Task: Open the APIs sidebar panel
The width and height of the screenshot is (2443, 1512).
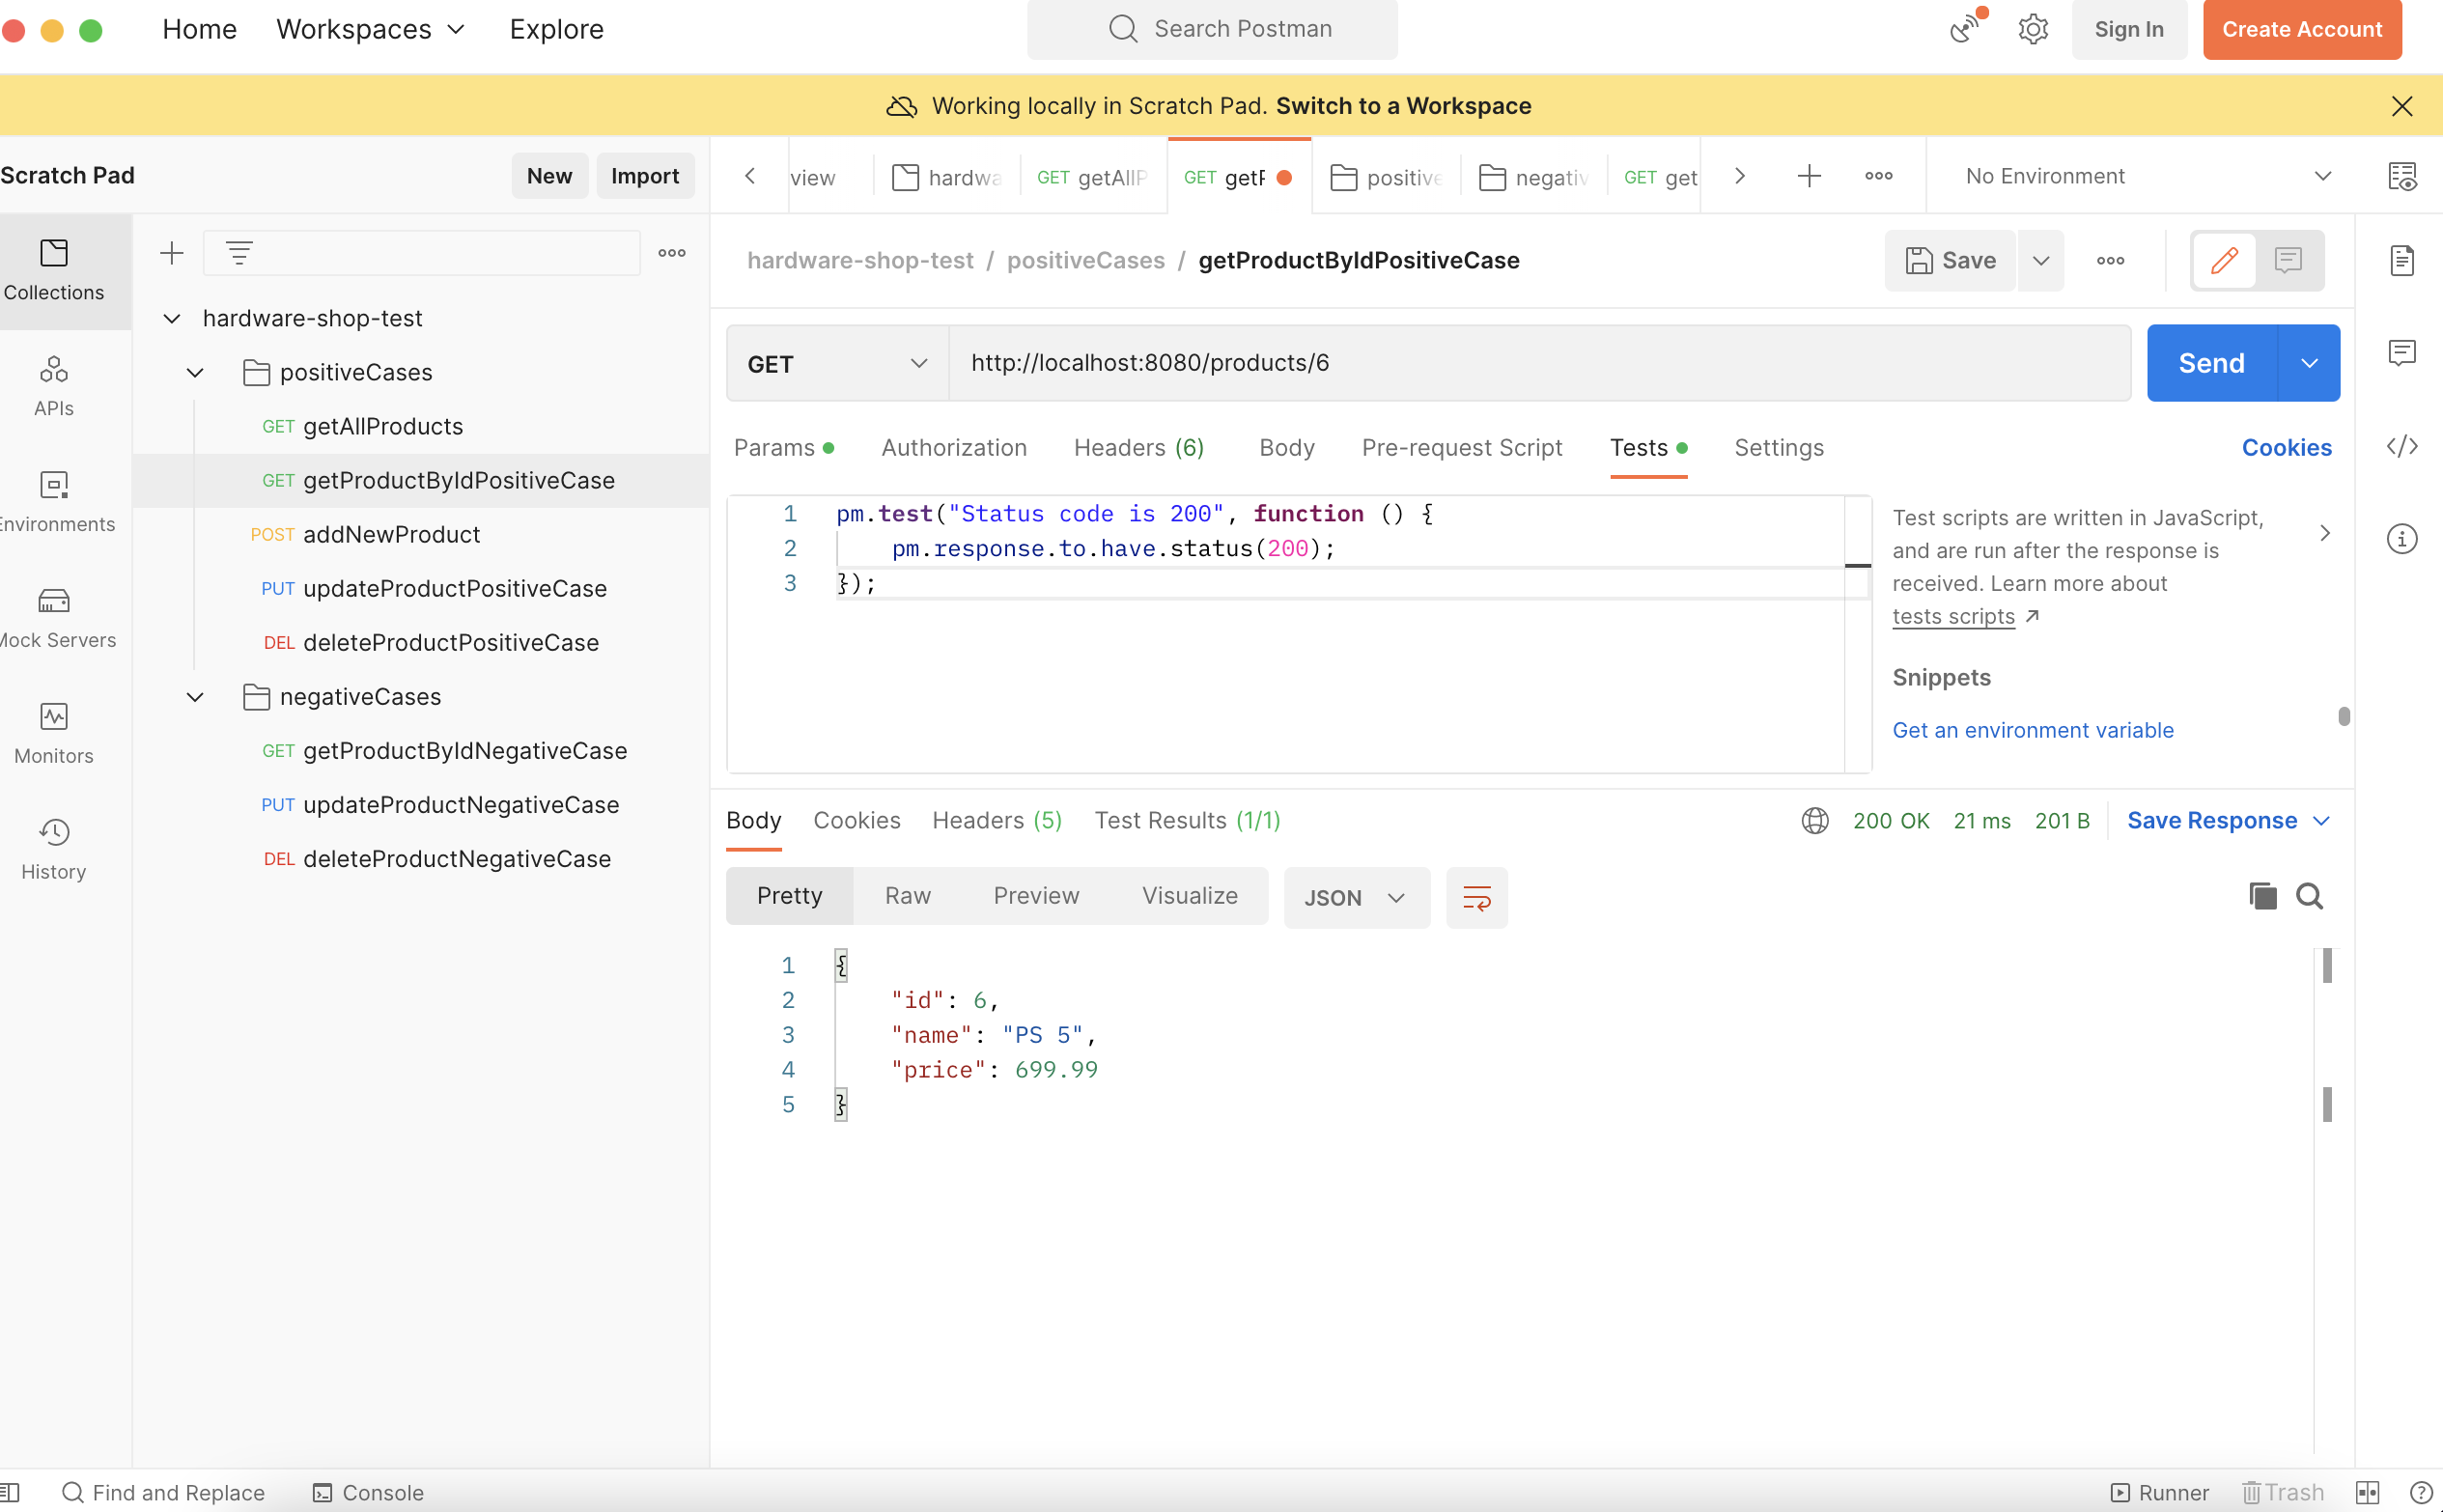Action: (x=54, y=386)
